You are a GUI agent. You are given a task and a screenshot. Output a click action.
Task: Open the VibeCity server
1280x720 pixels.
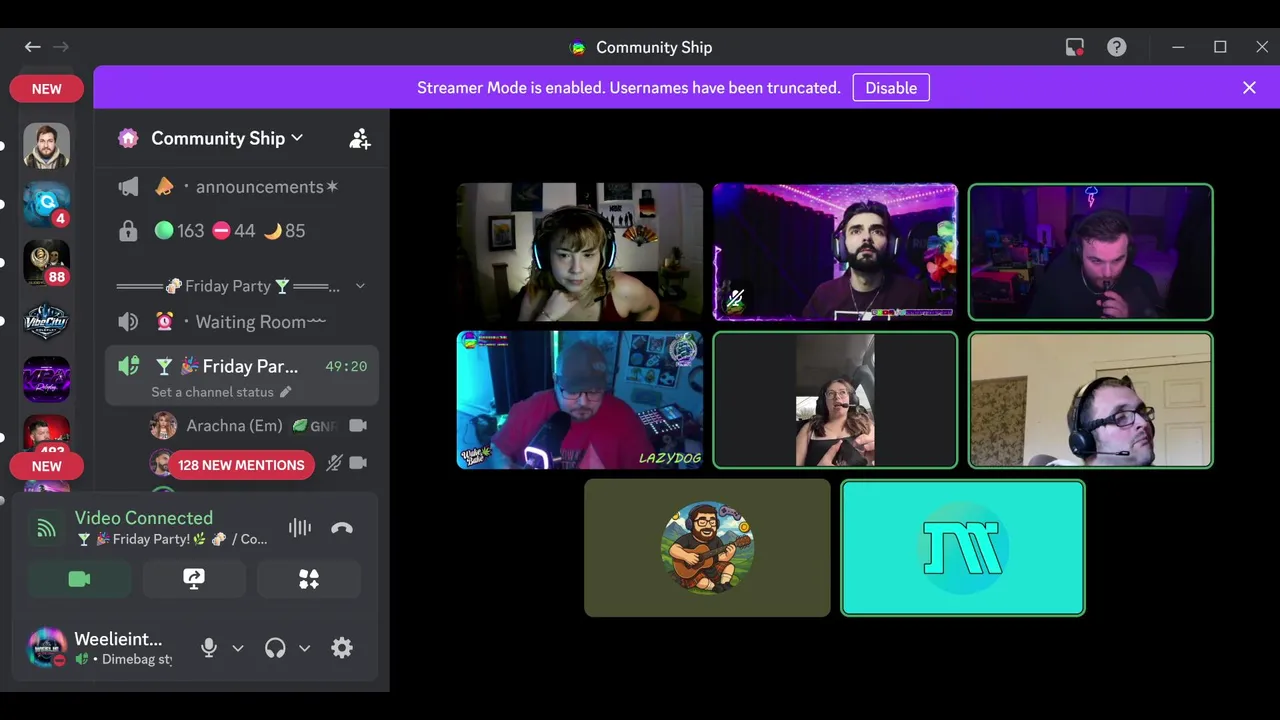[46, 321]
